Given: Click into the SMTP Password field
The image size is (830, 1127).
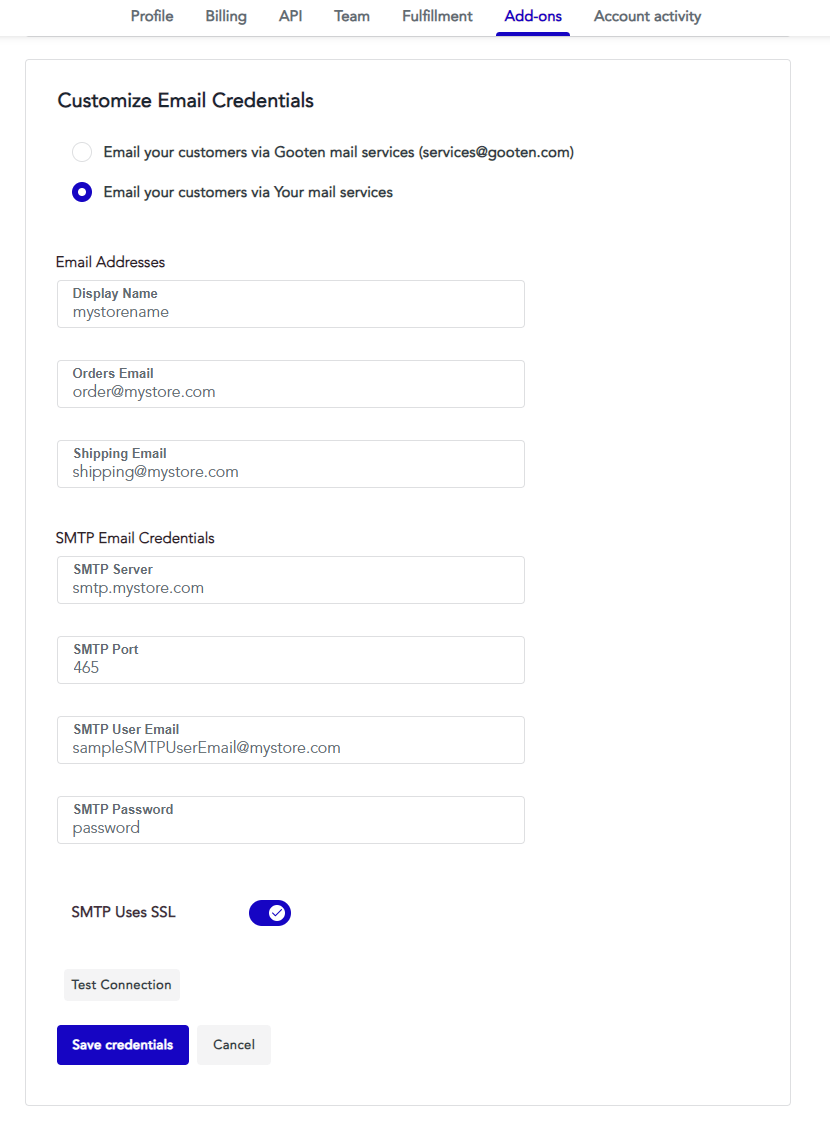Looking at the screenshot, I should (290, 820).
